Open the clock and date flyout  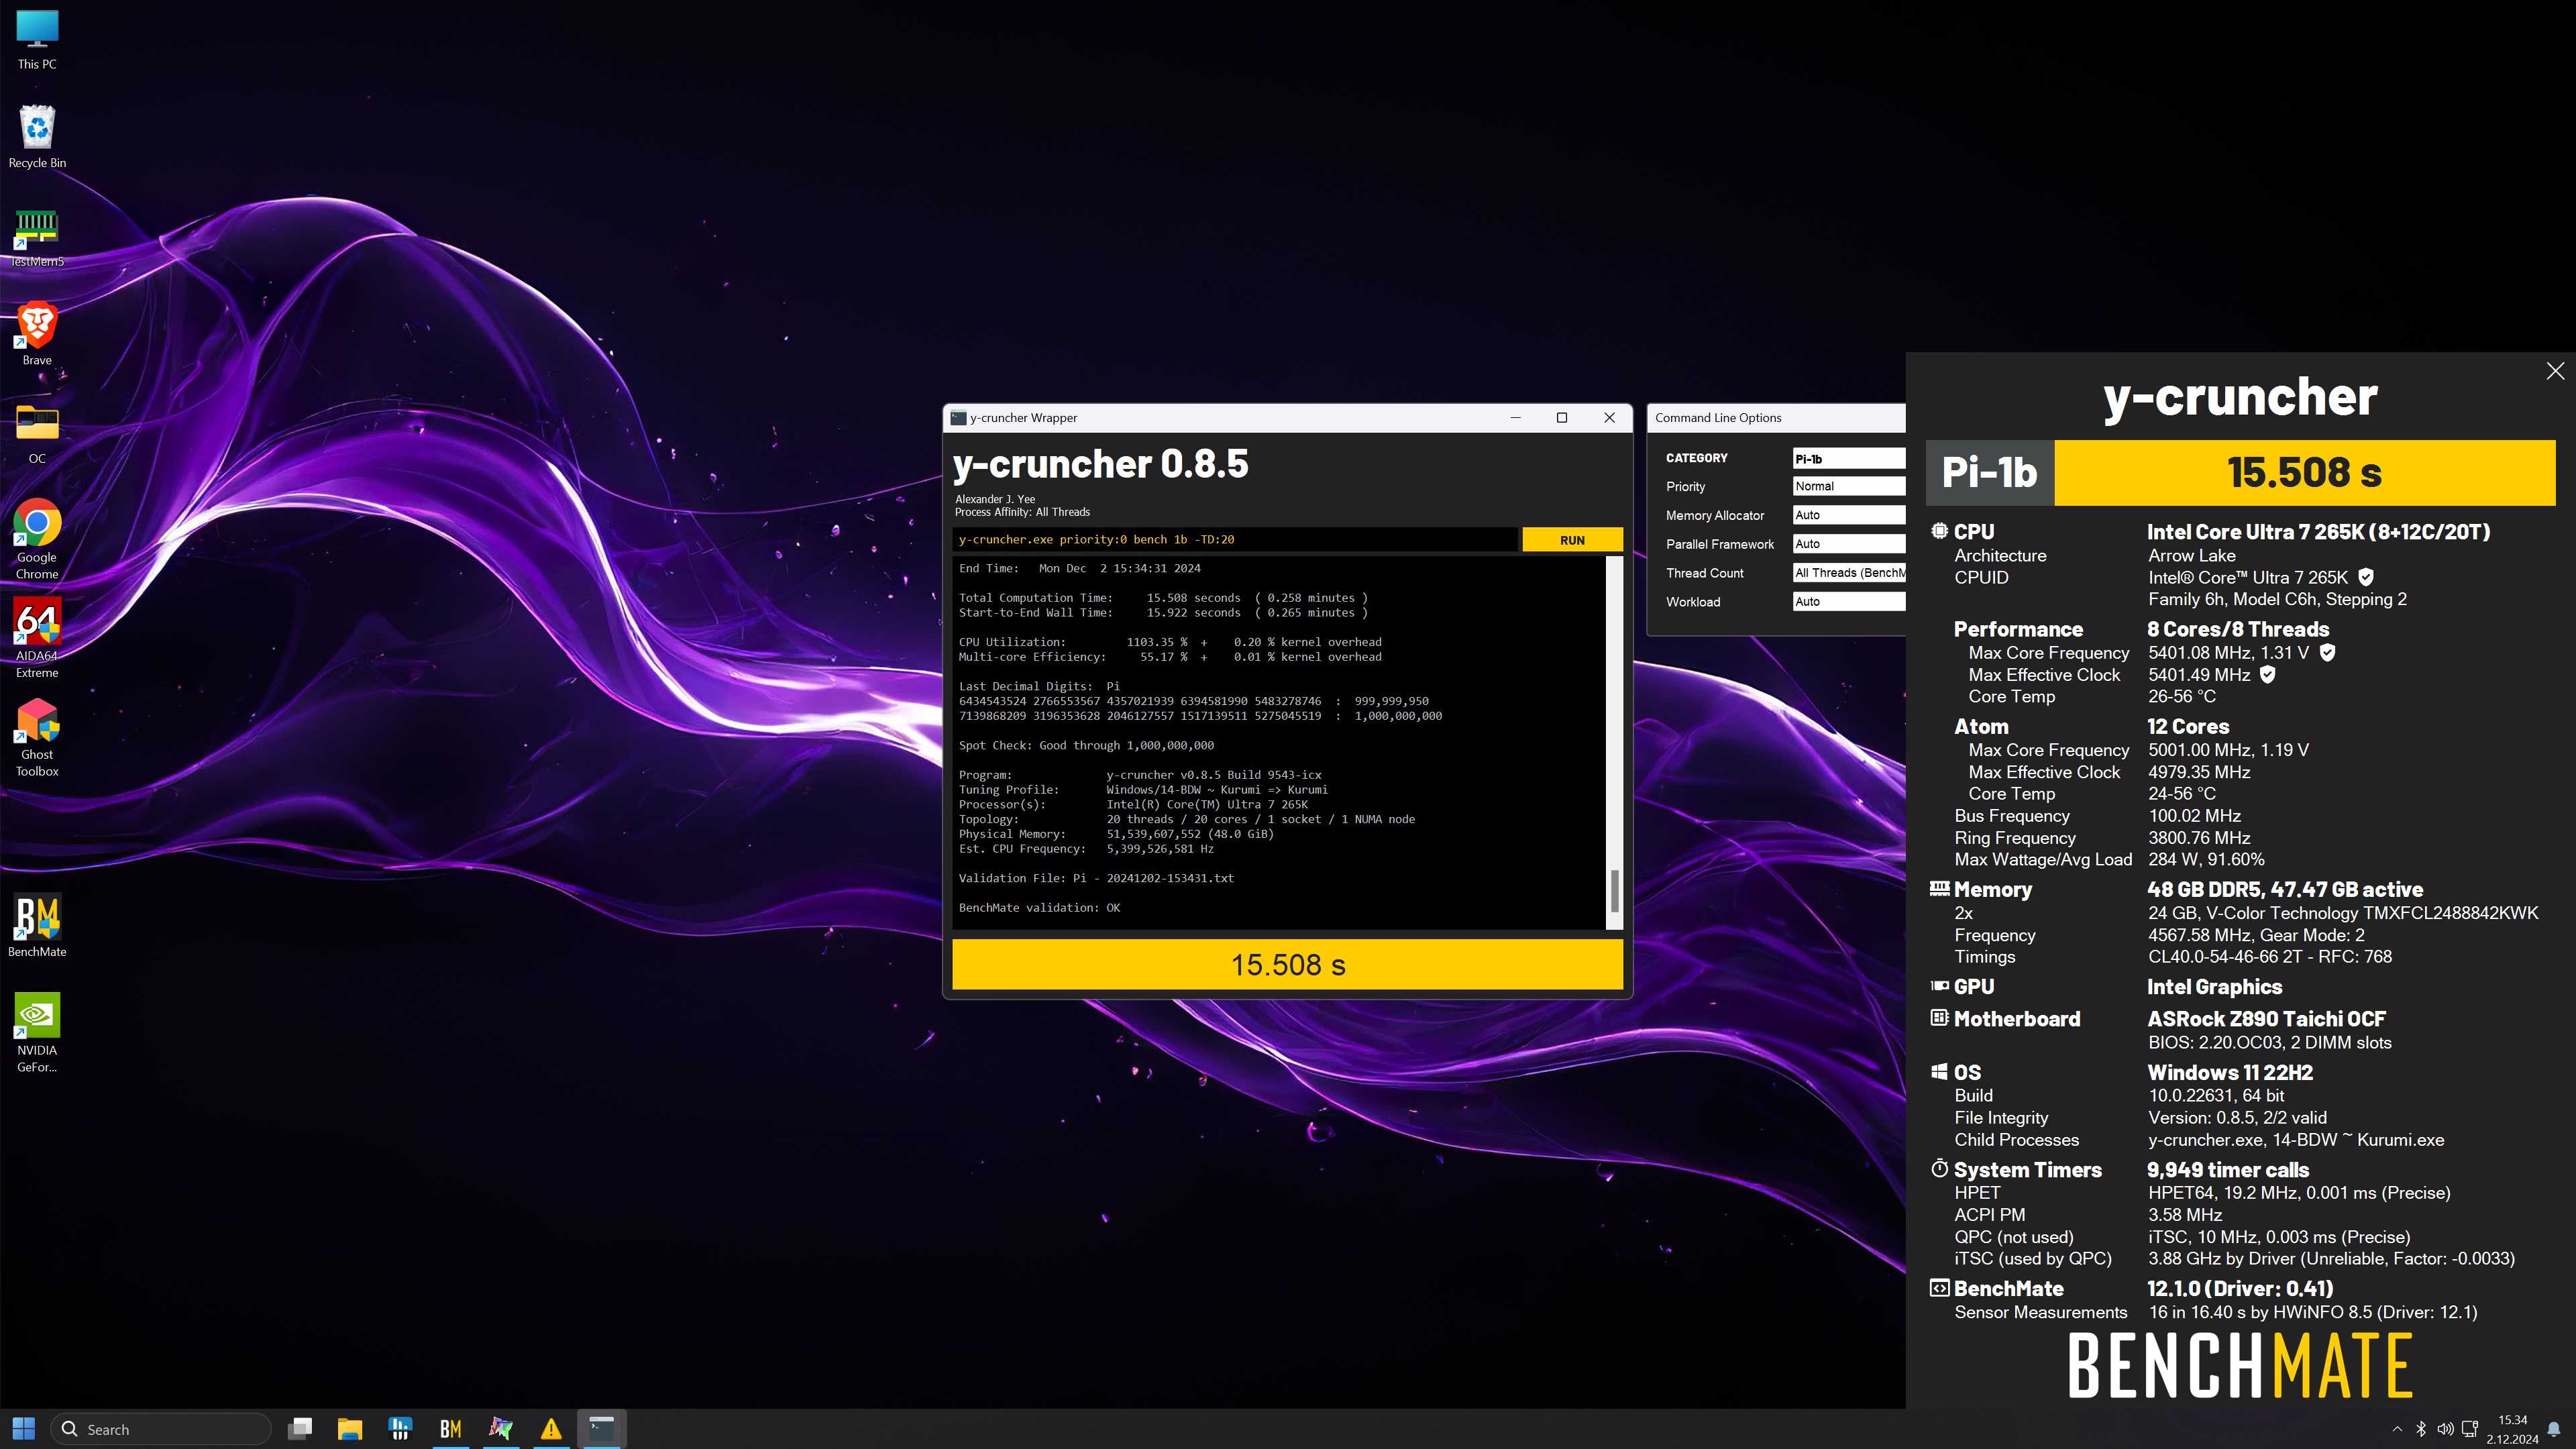(x=2513, y=1429)
